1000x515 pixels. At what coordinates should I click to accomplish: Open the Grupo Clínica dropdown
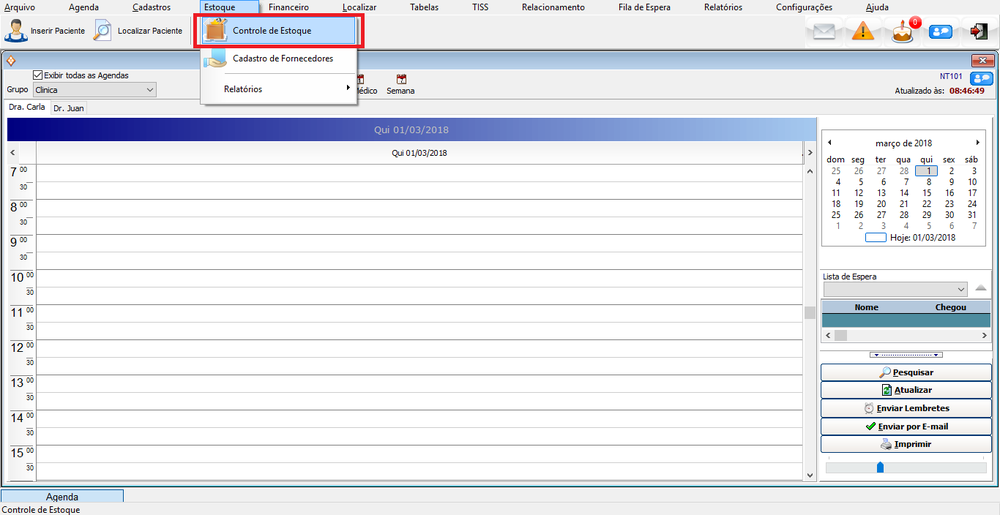[x=150, y=90]
